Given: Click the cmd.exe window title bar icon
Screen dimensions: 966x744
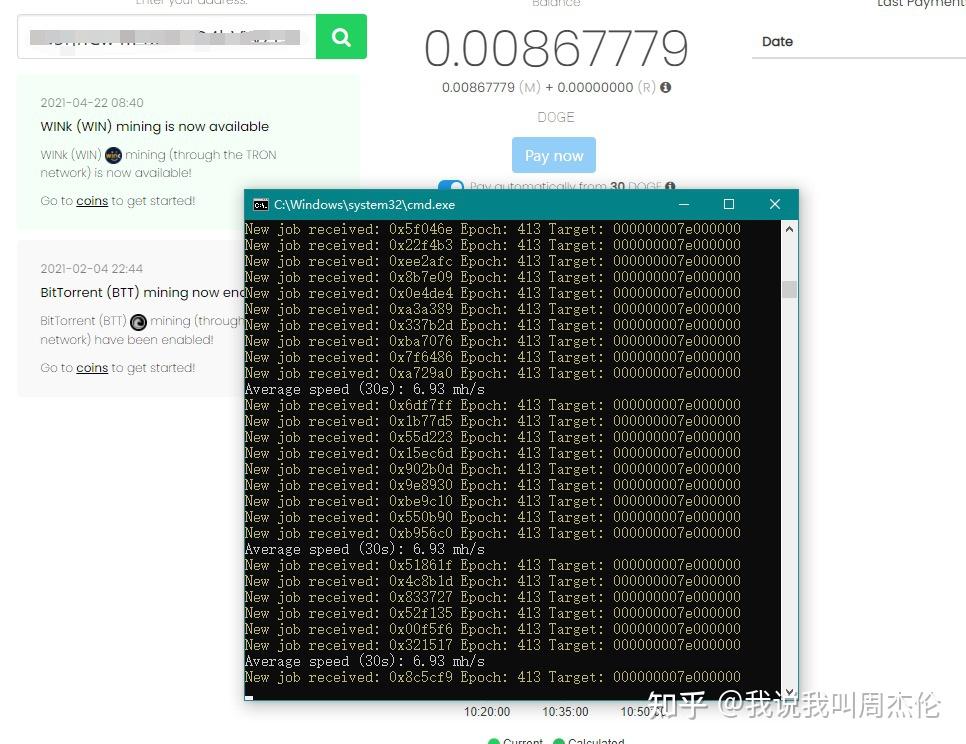Looking at the screenshot, I should tap(261, 204).
